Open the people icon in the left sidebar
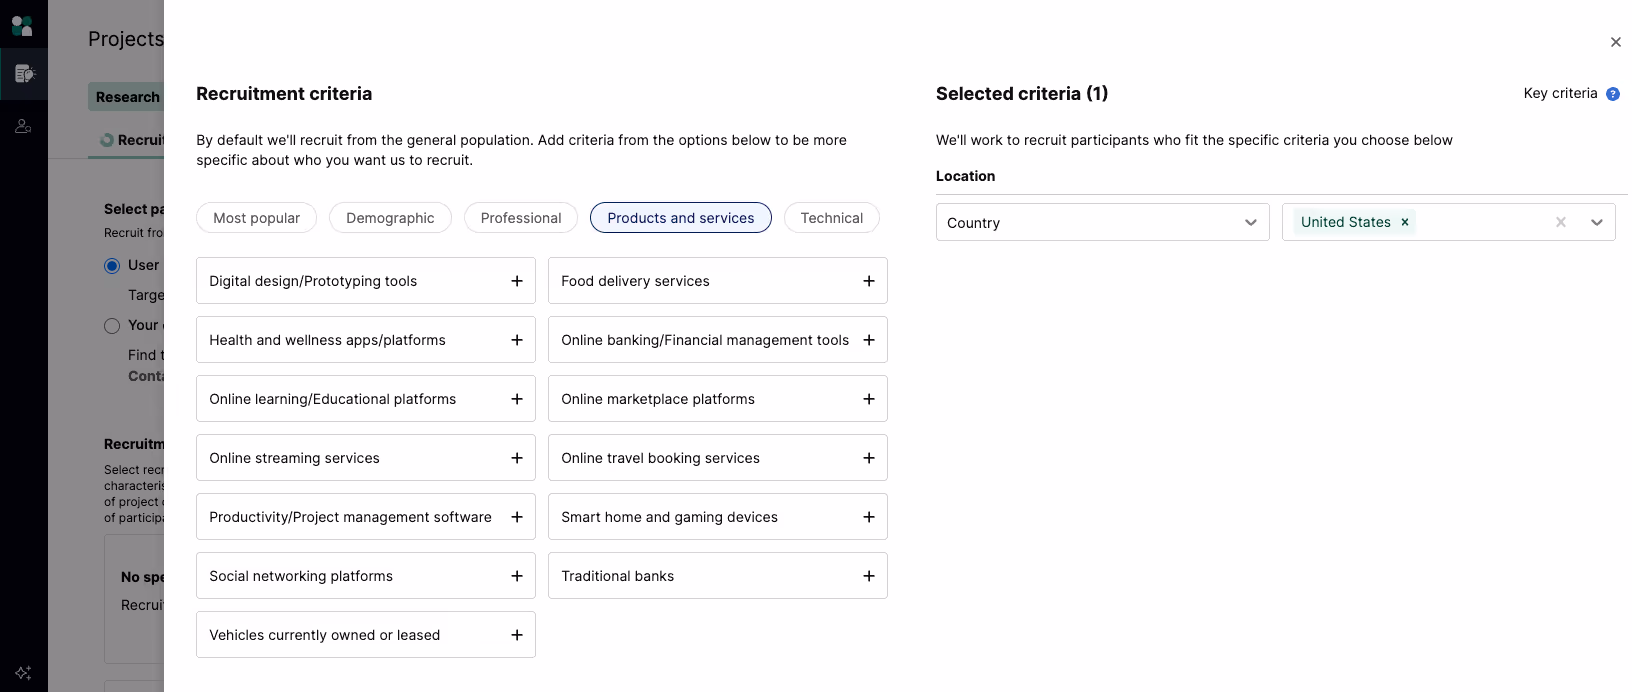This screenshot has height=692, width=1632. click(x=23, y=126)
